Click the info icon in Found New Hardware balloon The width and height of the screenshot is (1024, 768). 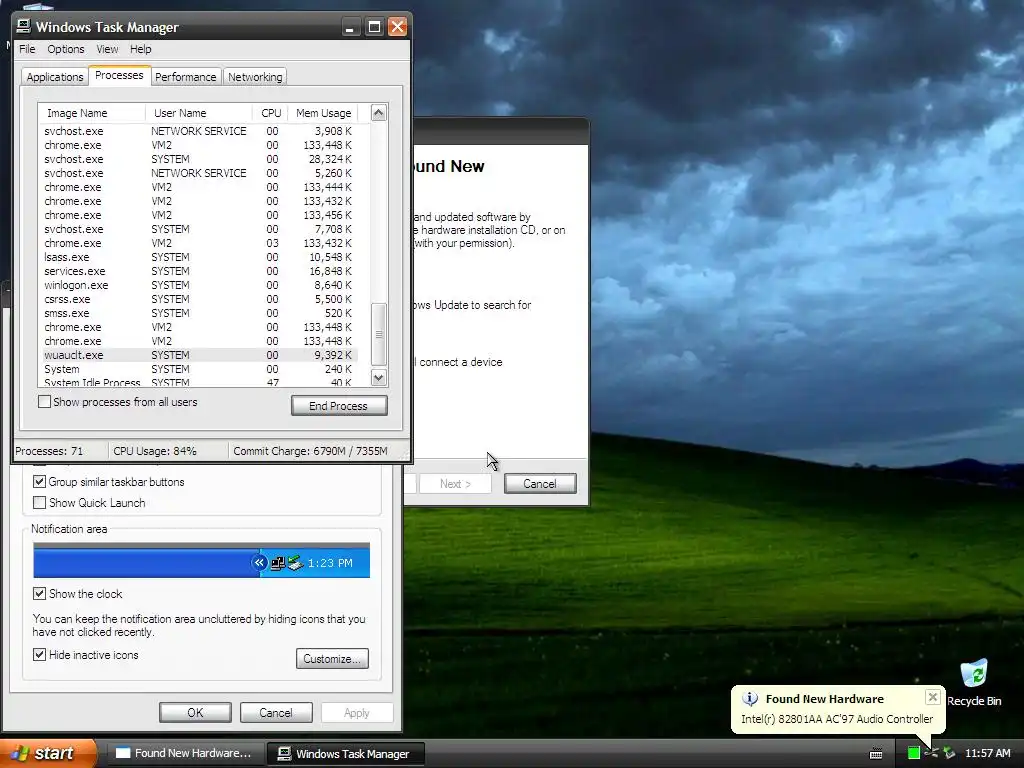pos(750,699)
